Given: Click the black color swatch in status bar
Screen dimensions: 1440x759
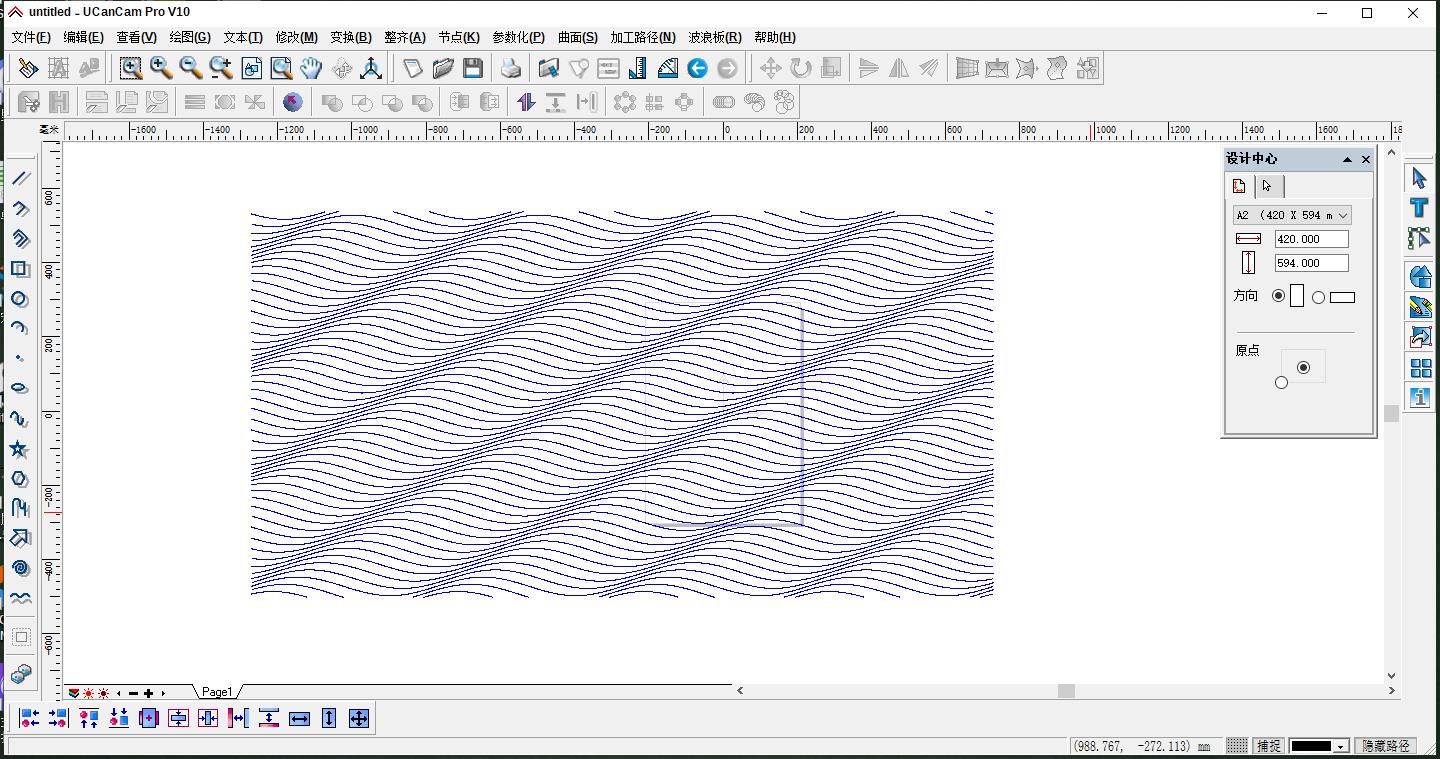Looking at the screenshot, I should (x=1311, y=746).
